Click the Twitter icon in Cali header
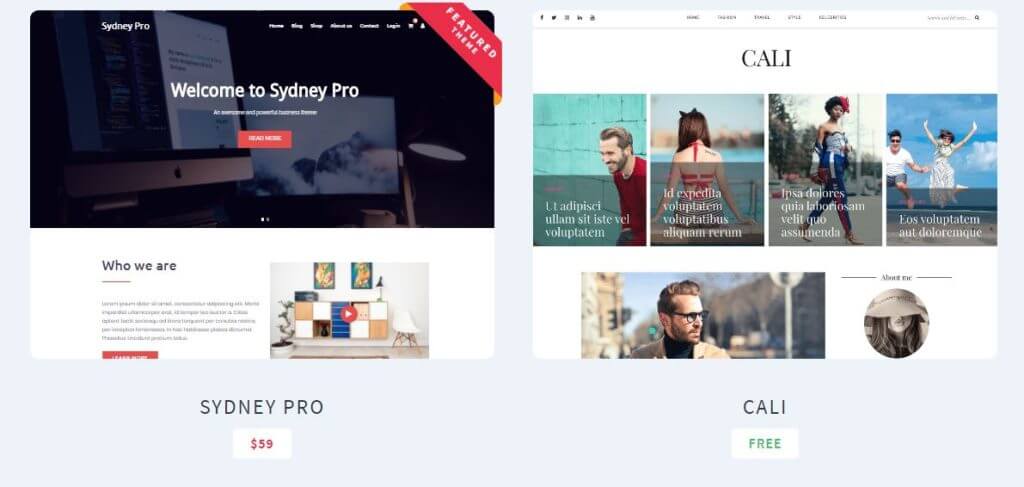This screenshot has width=1024, height=487. click(554, 18)
